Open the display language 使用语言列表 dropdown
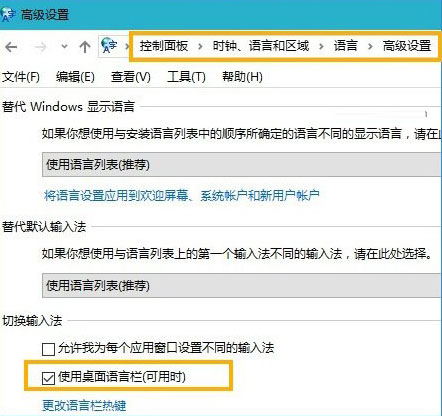Image resolution: width=442 pixels, height=416 pixels. 242,164
